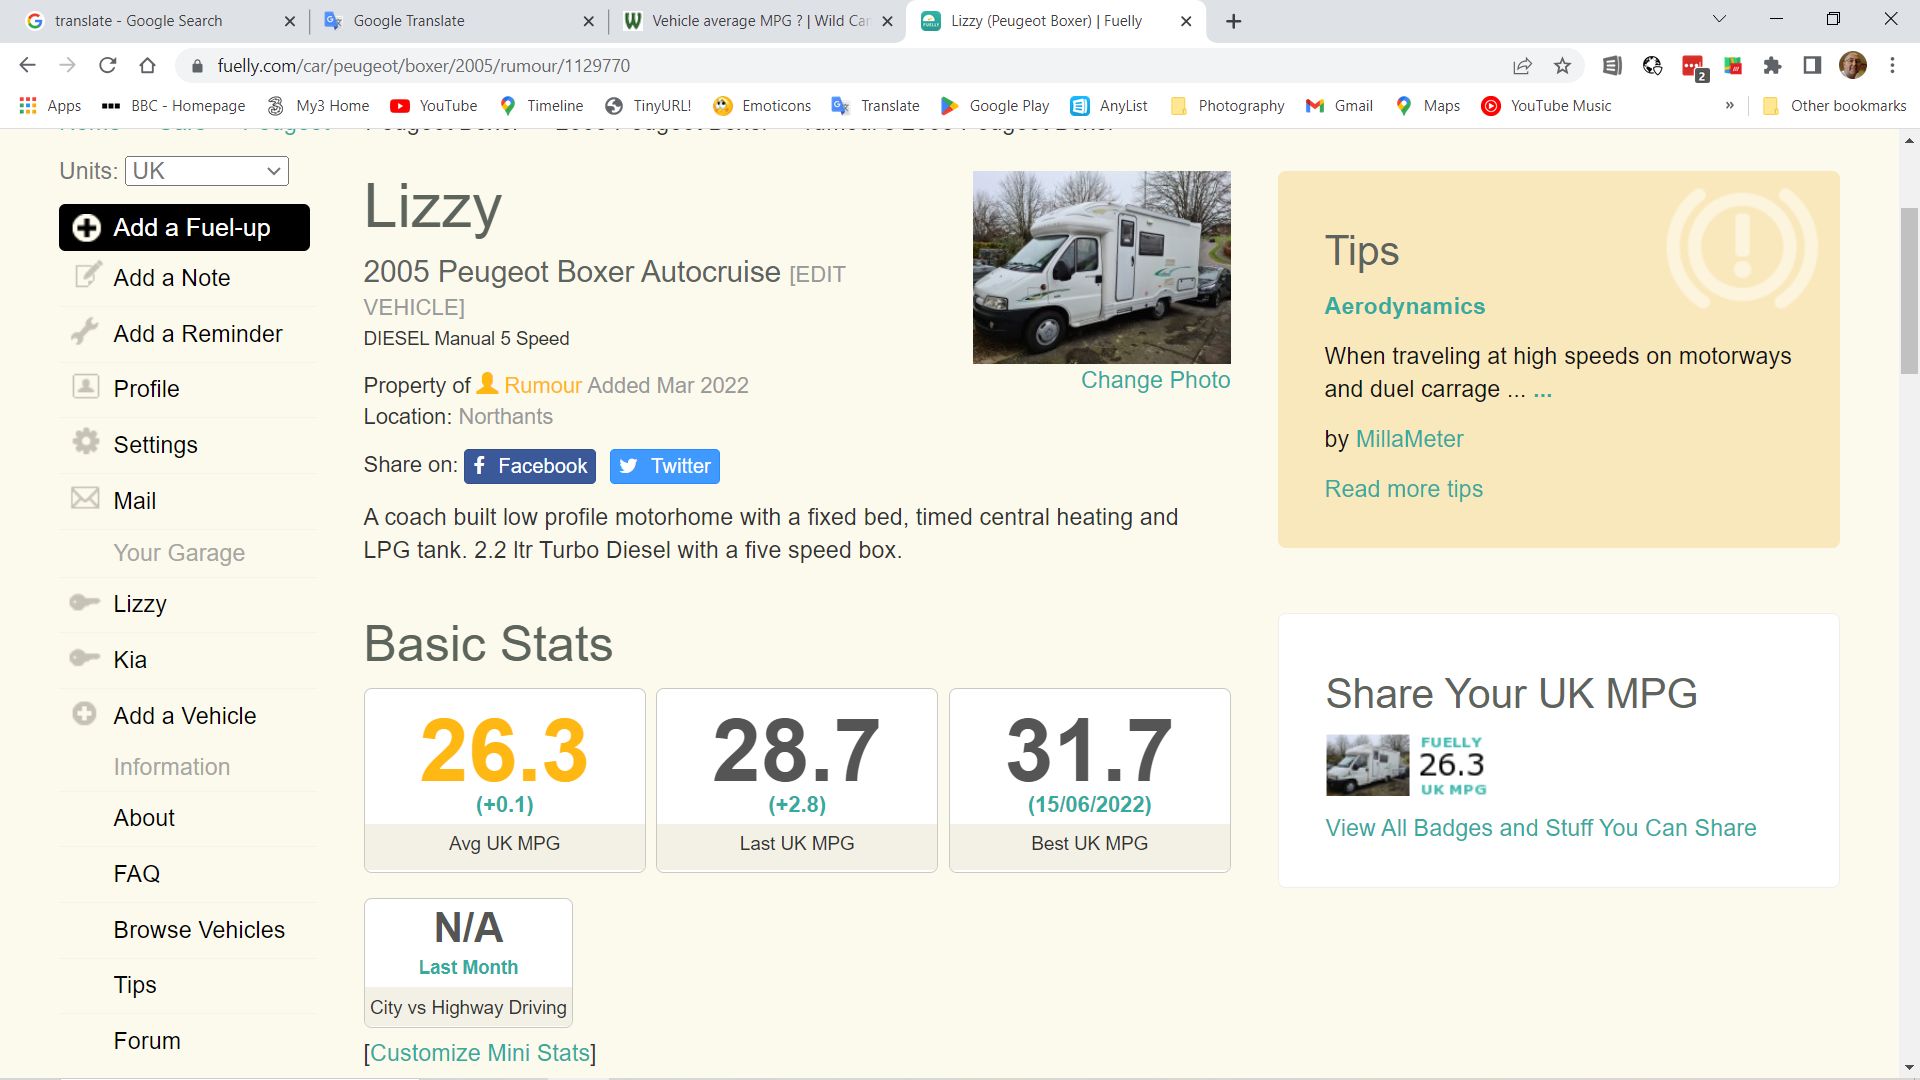Click the Add a Fuel-up plus icon
The height and width of the screenshot is (1080, 1920).
click(87, 228)
